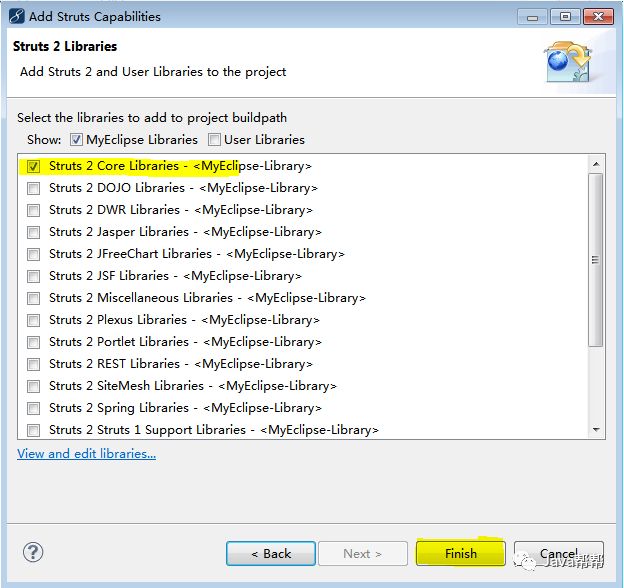The height and width of the screenshot is (588, 624).
Task: Check Struts 2 Jasper Libraries checkbox
Action: point(33,232)
